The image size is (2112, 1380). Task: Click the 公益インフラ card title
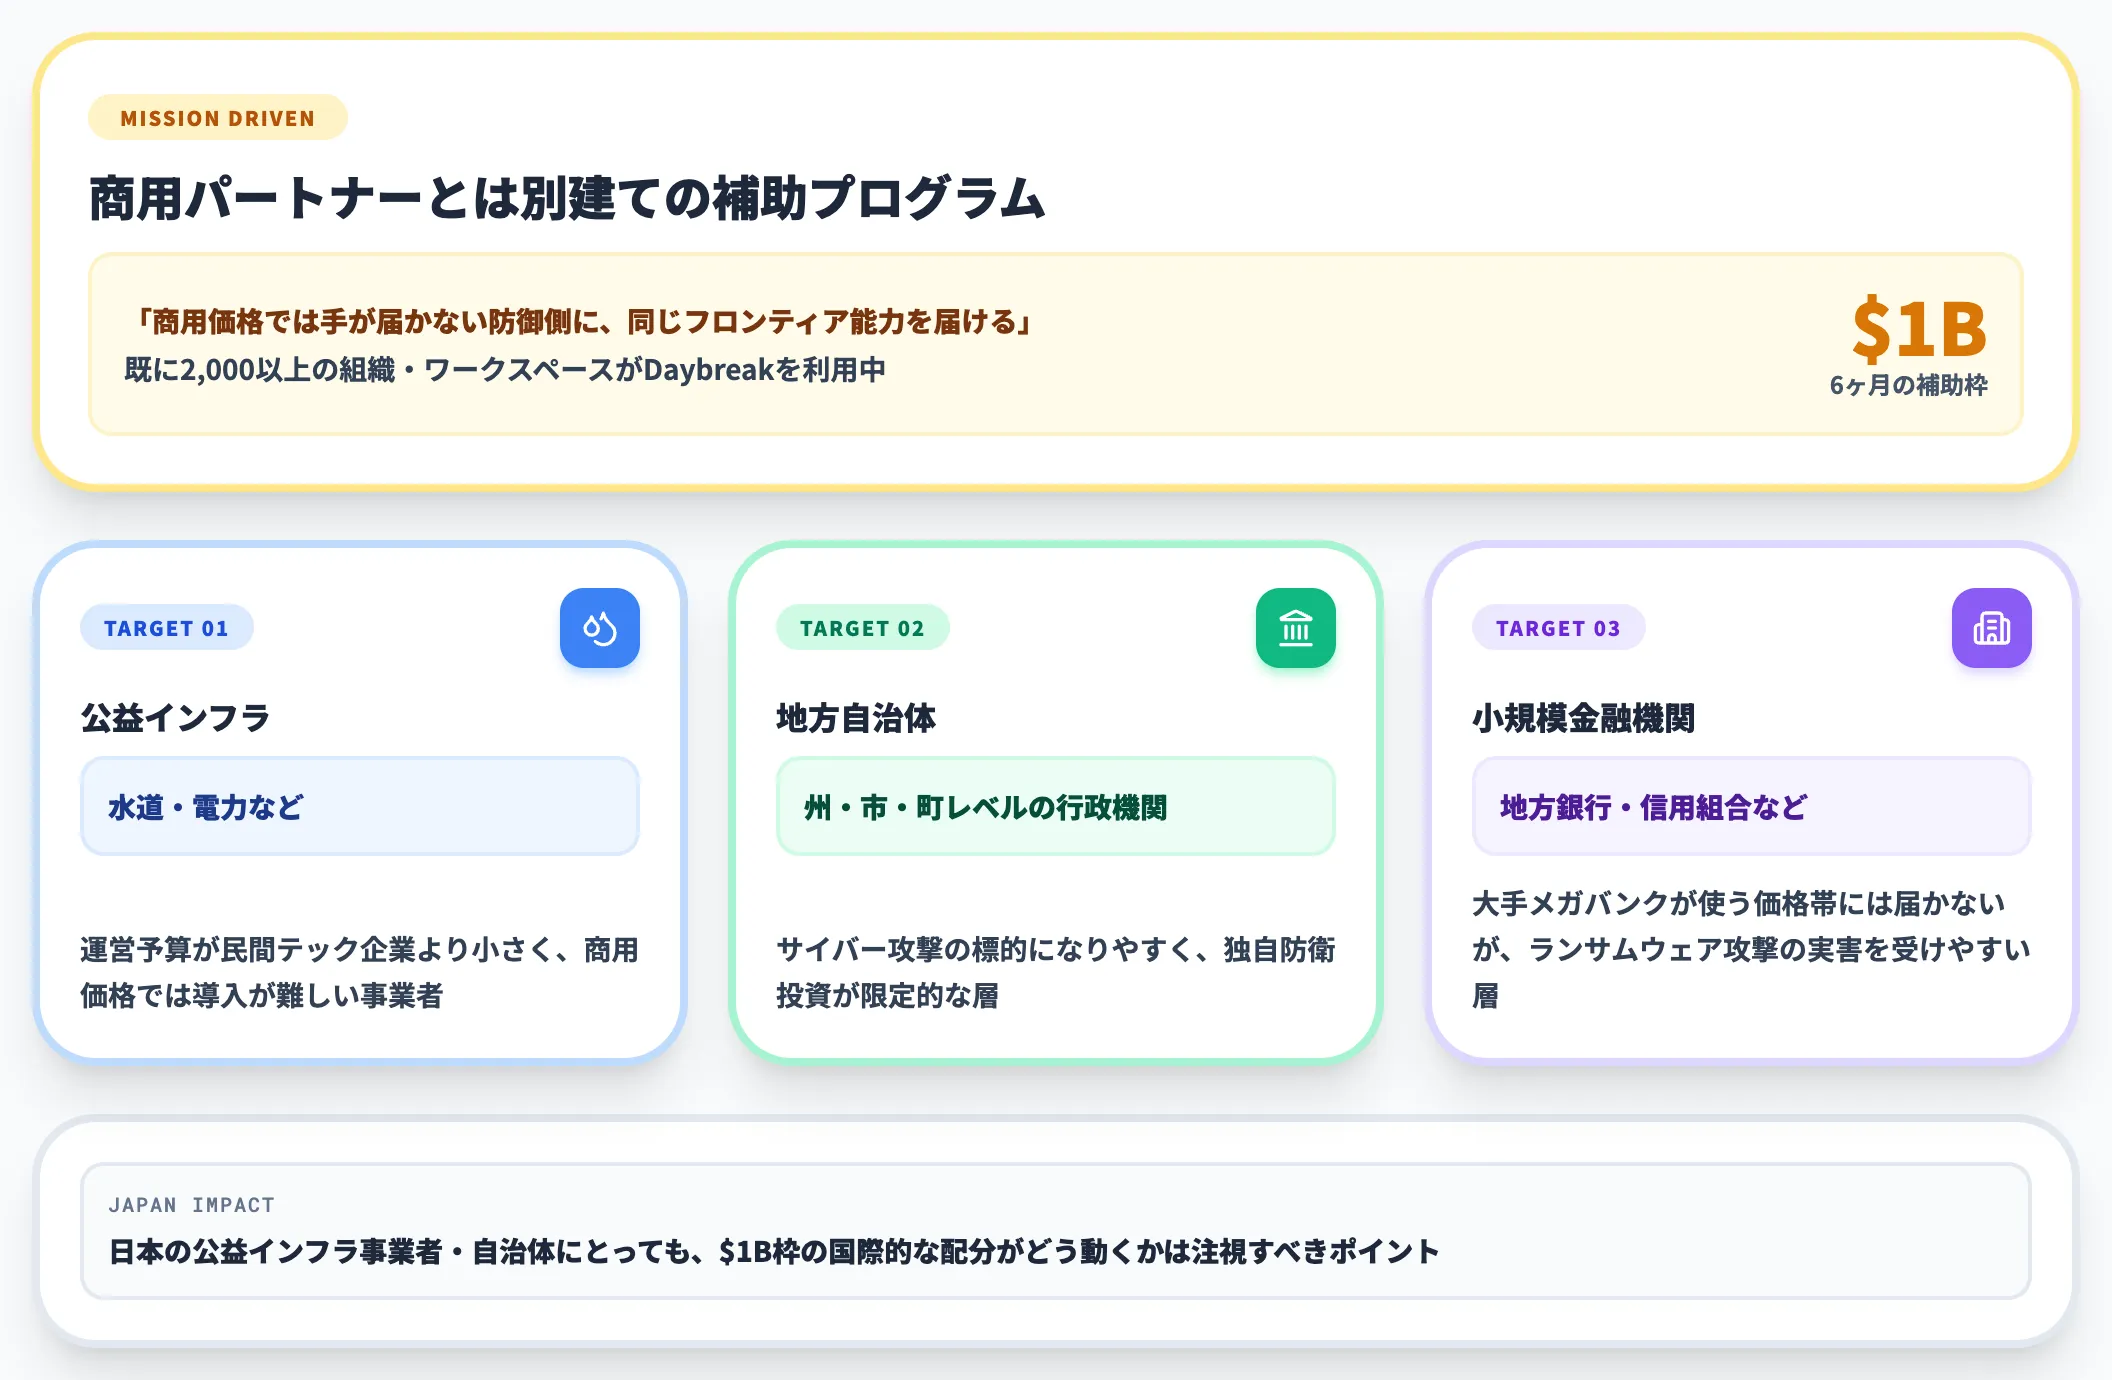(x=175, y=718)
